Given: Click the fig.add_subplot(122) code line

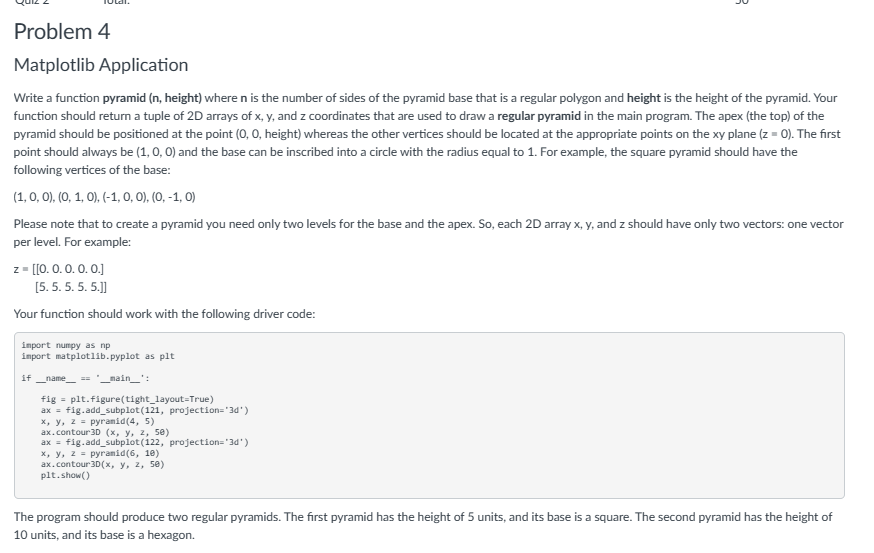Looking at the screenshot, I should 144,442.
